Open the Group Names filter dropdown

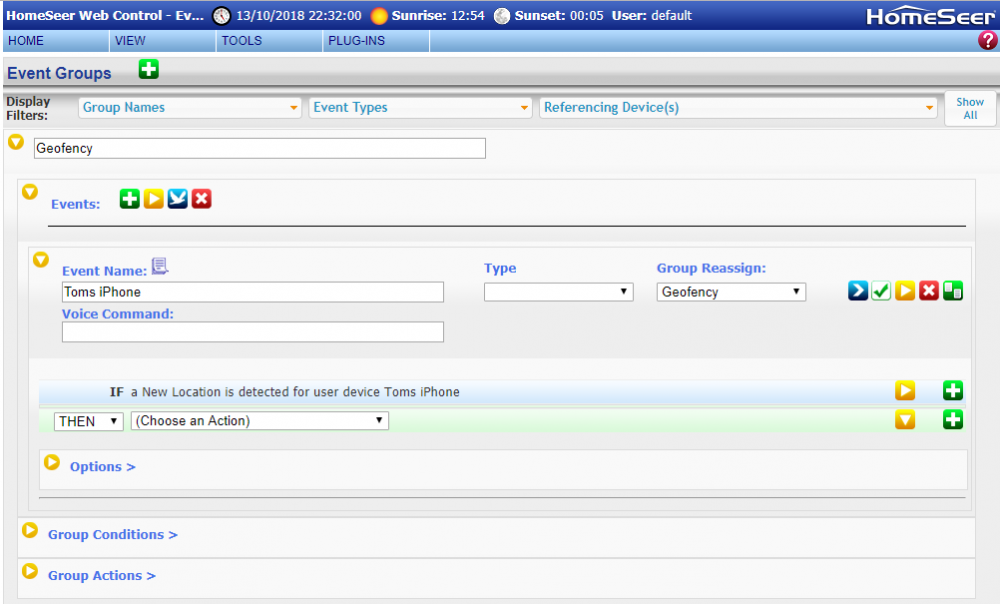coord(190,108)
